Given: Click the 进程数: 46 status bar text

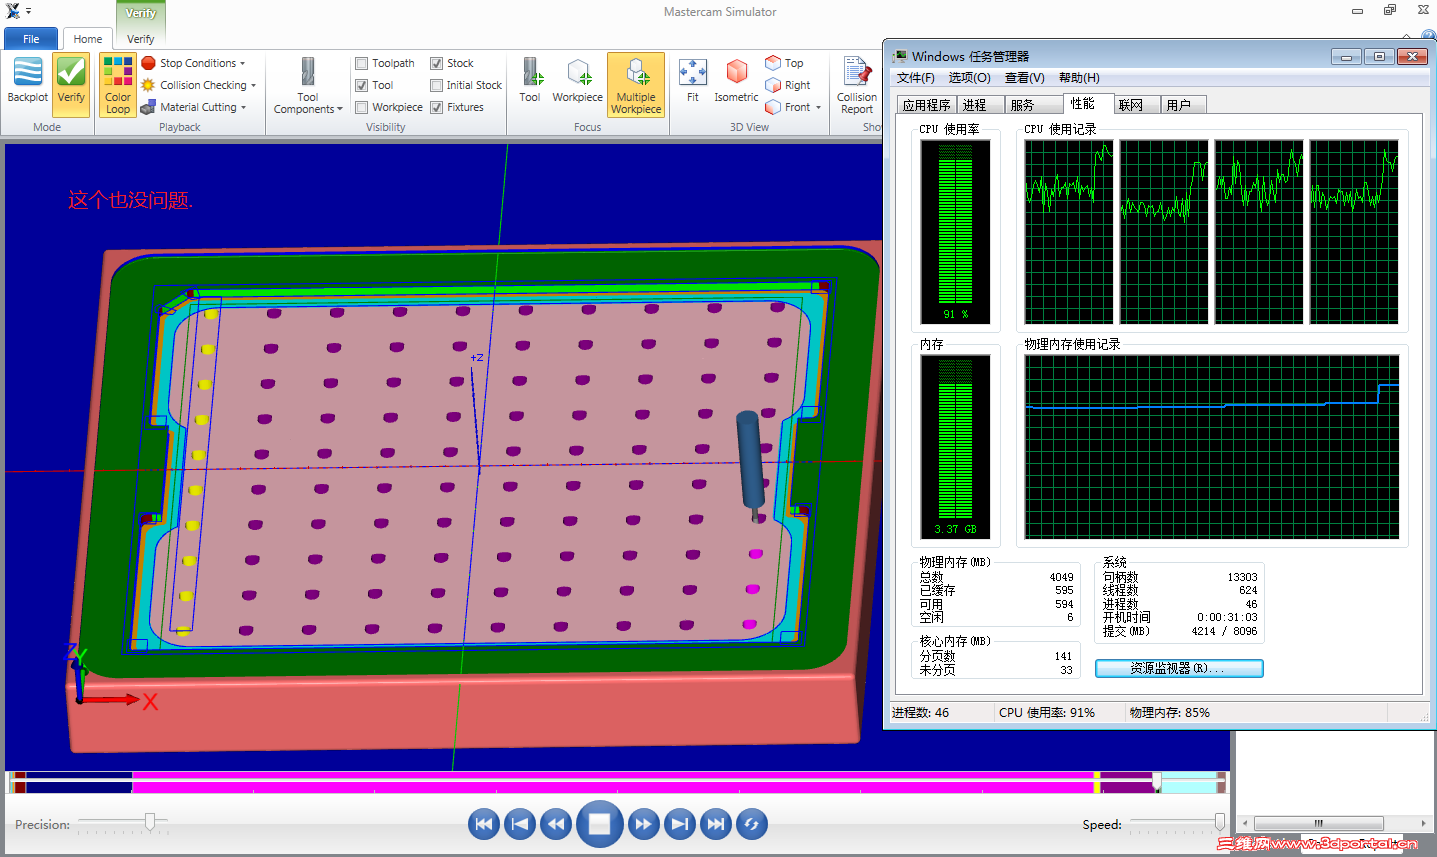Looking at the screenshot, I should coord(920,713).
